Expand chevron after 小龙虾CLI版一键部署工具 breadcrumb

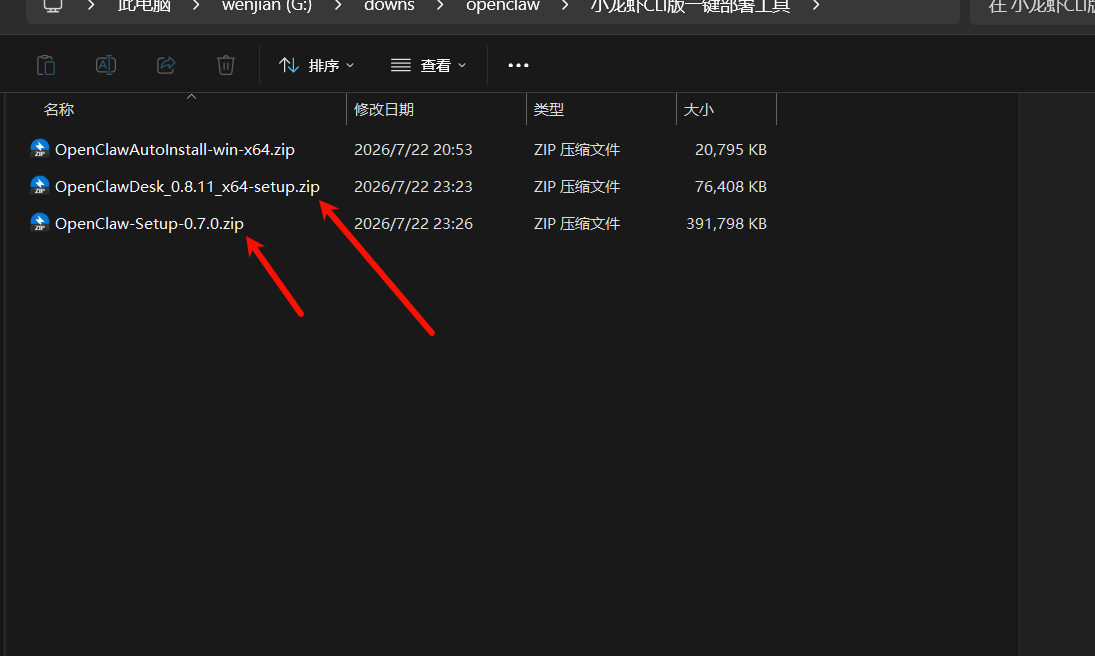pyautogui.click(x=816, y=6)
